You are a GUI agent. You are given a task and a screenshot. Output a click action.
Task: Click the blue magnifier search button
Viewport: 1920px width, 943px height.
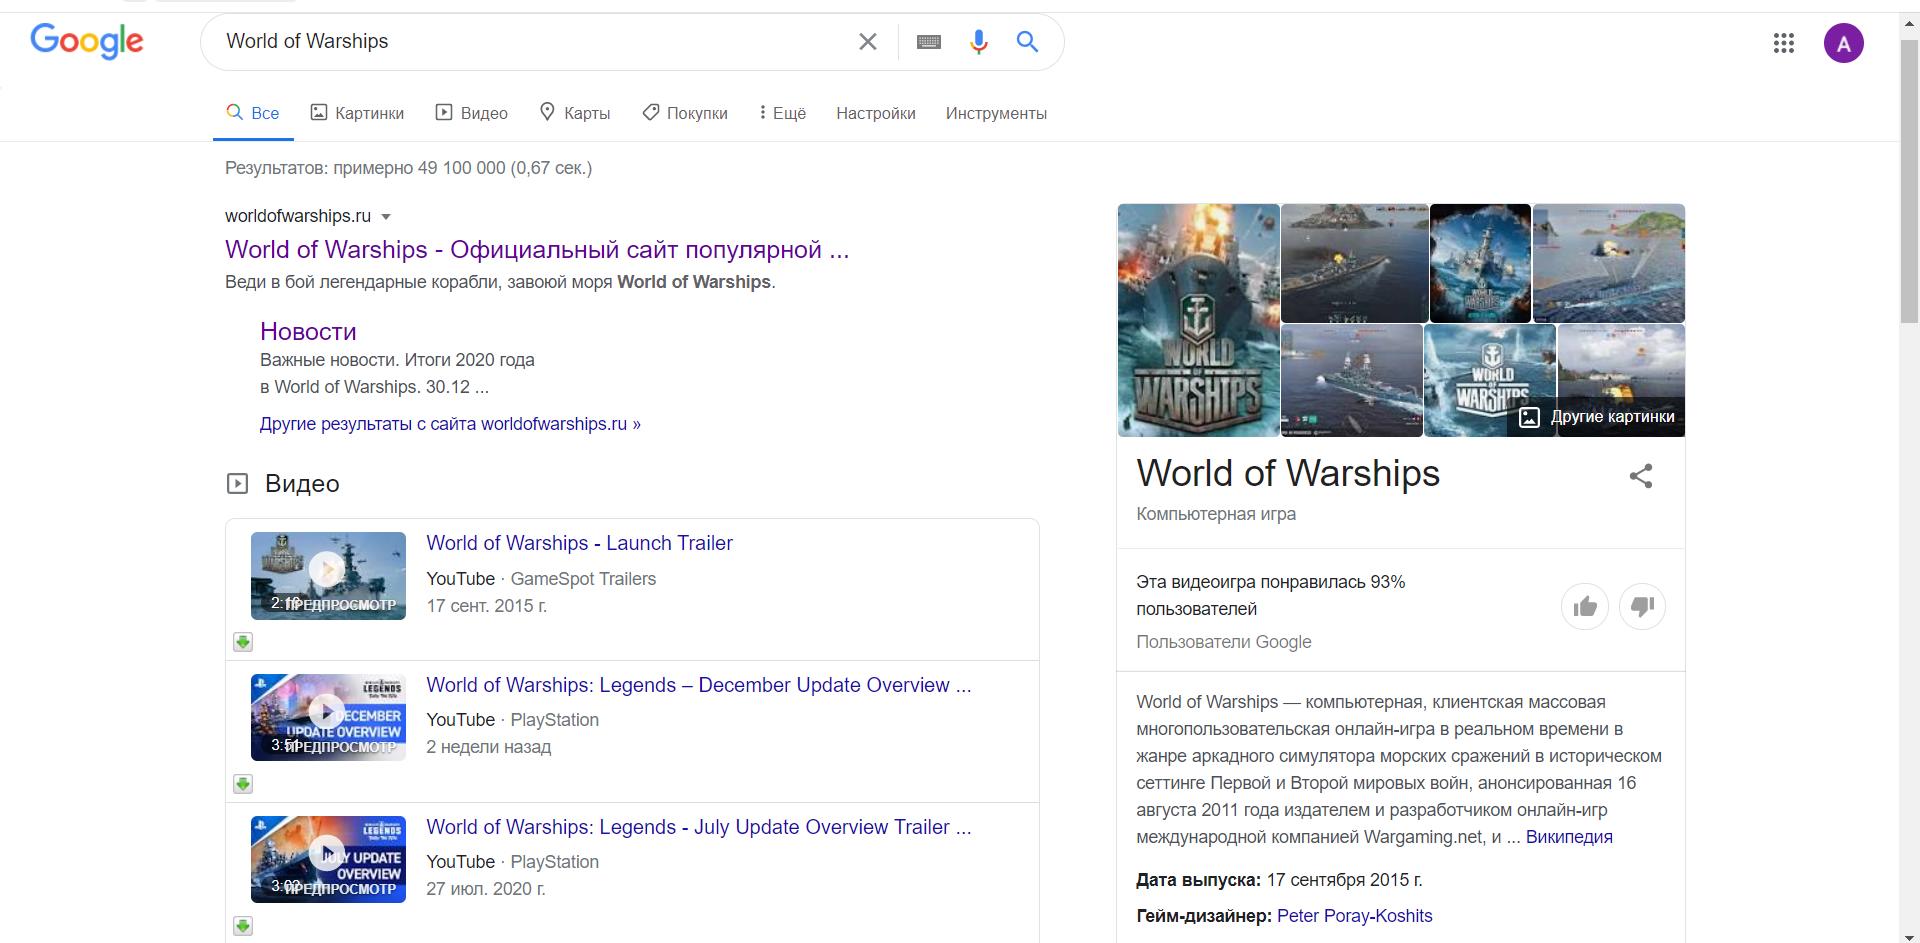[1027, 42]
